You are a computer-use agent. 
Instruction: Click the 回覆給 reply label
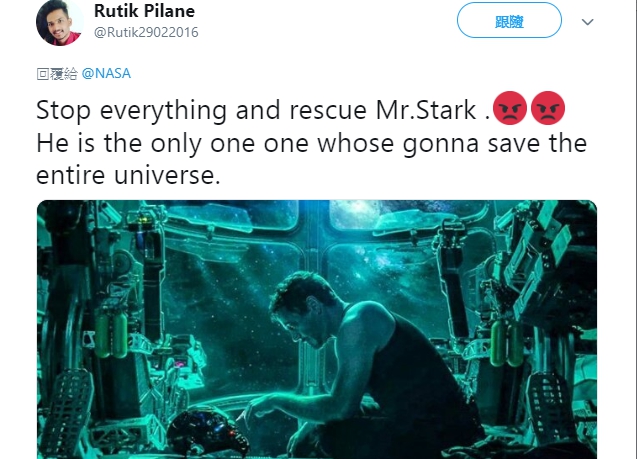click(x=57, y=74)
